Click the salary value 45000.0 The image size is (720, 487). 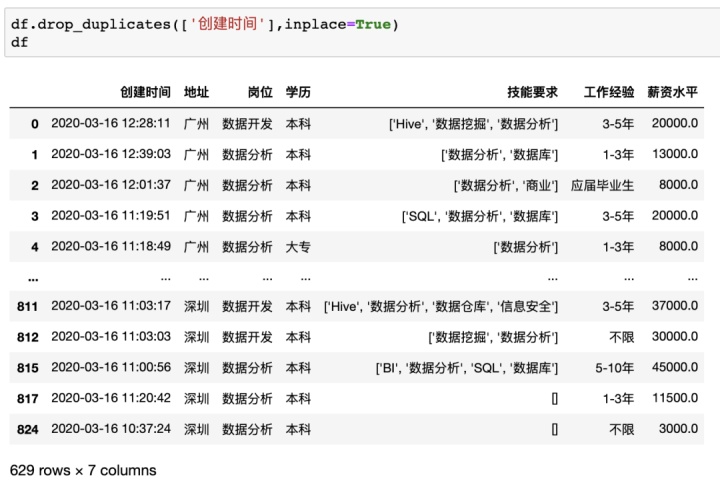(x=675, y=367)
